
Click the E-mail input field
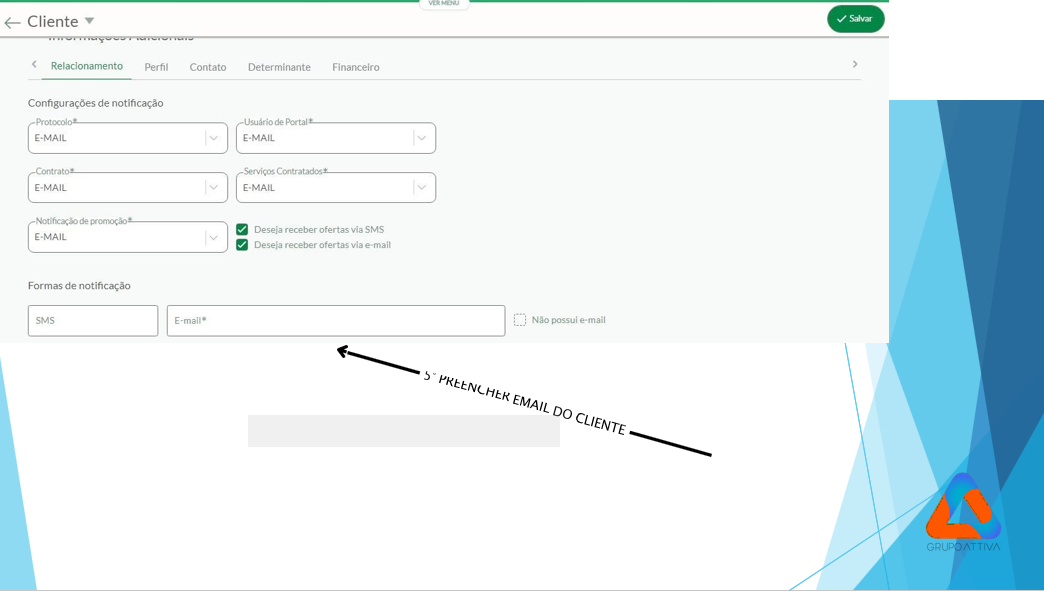(x=335, y=321)
